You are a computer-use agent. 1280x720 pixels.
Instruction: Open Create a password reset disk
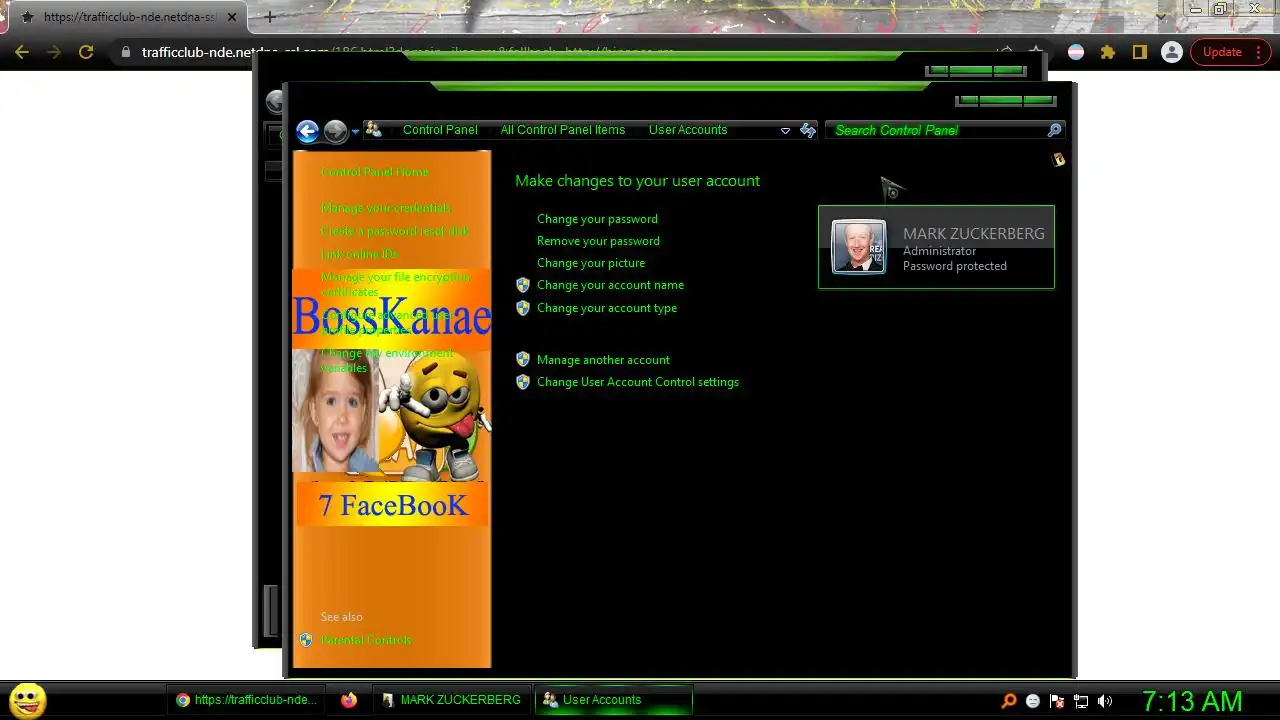395,231
